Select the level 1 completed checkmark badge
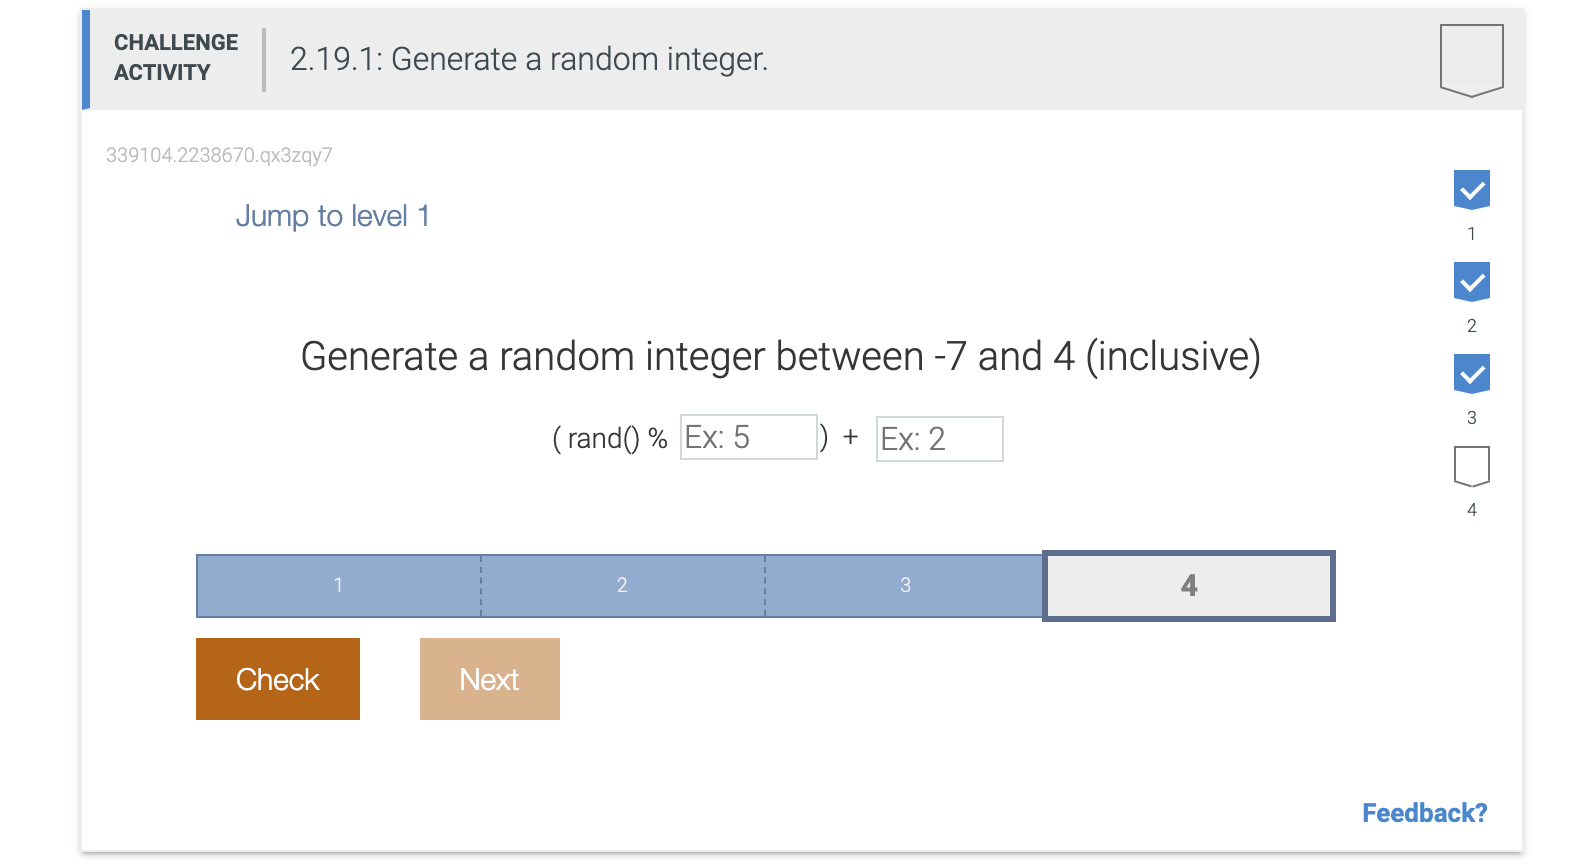This screenshot has height=868, width=1576. tap(1471, 190)
